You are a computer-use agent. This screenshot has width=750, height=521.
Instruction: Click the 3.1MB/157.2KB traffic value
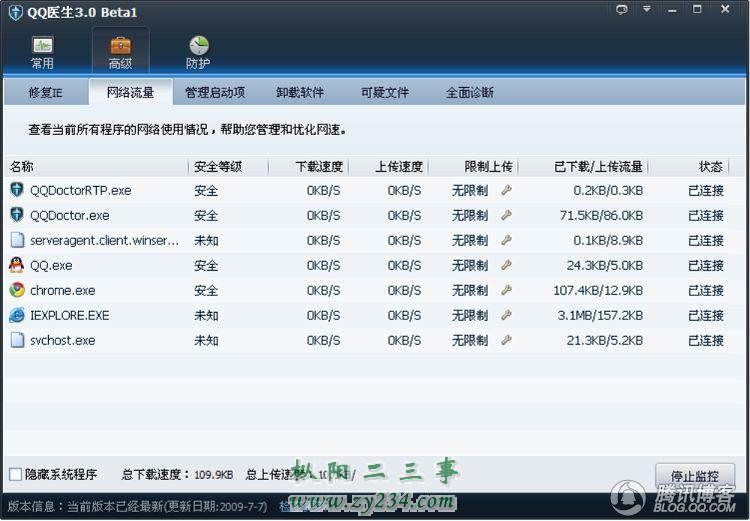pos(600,315)
